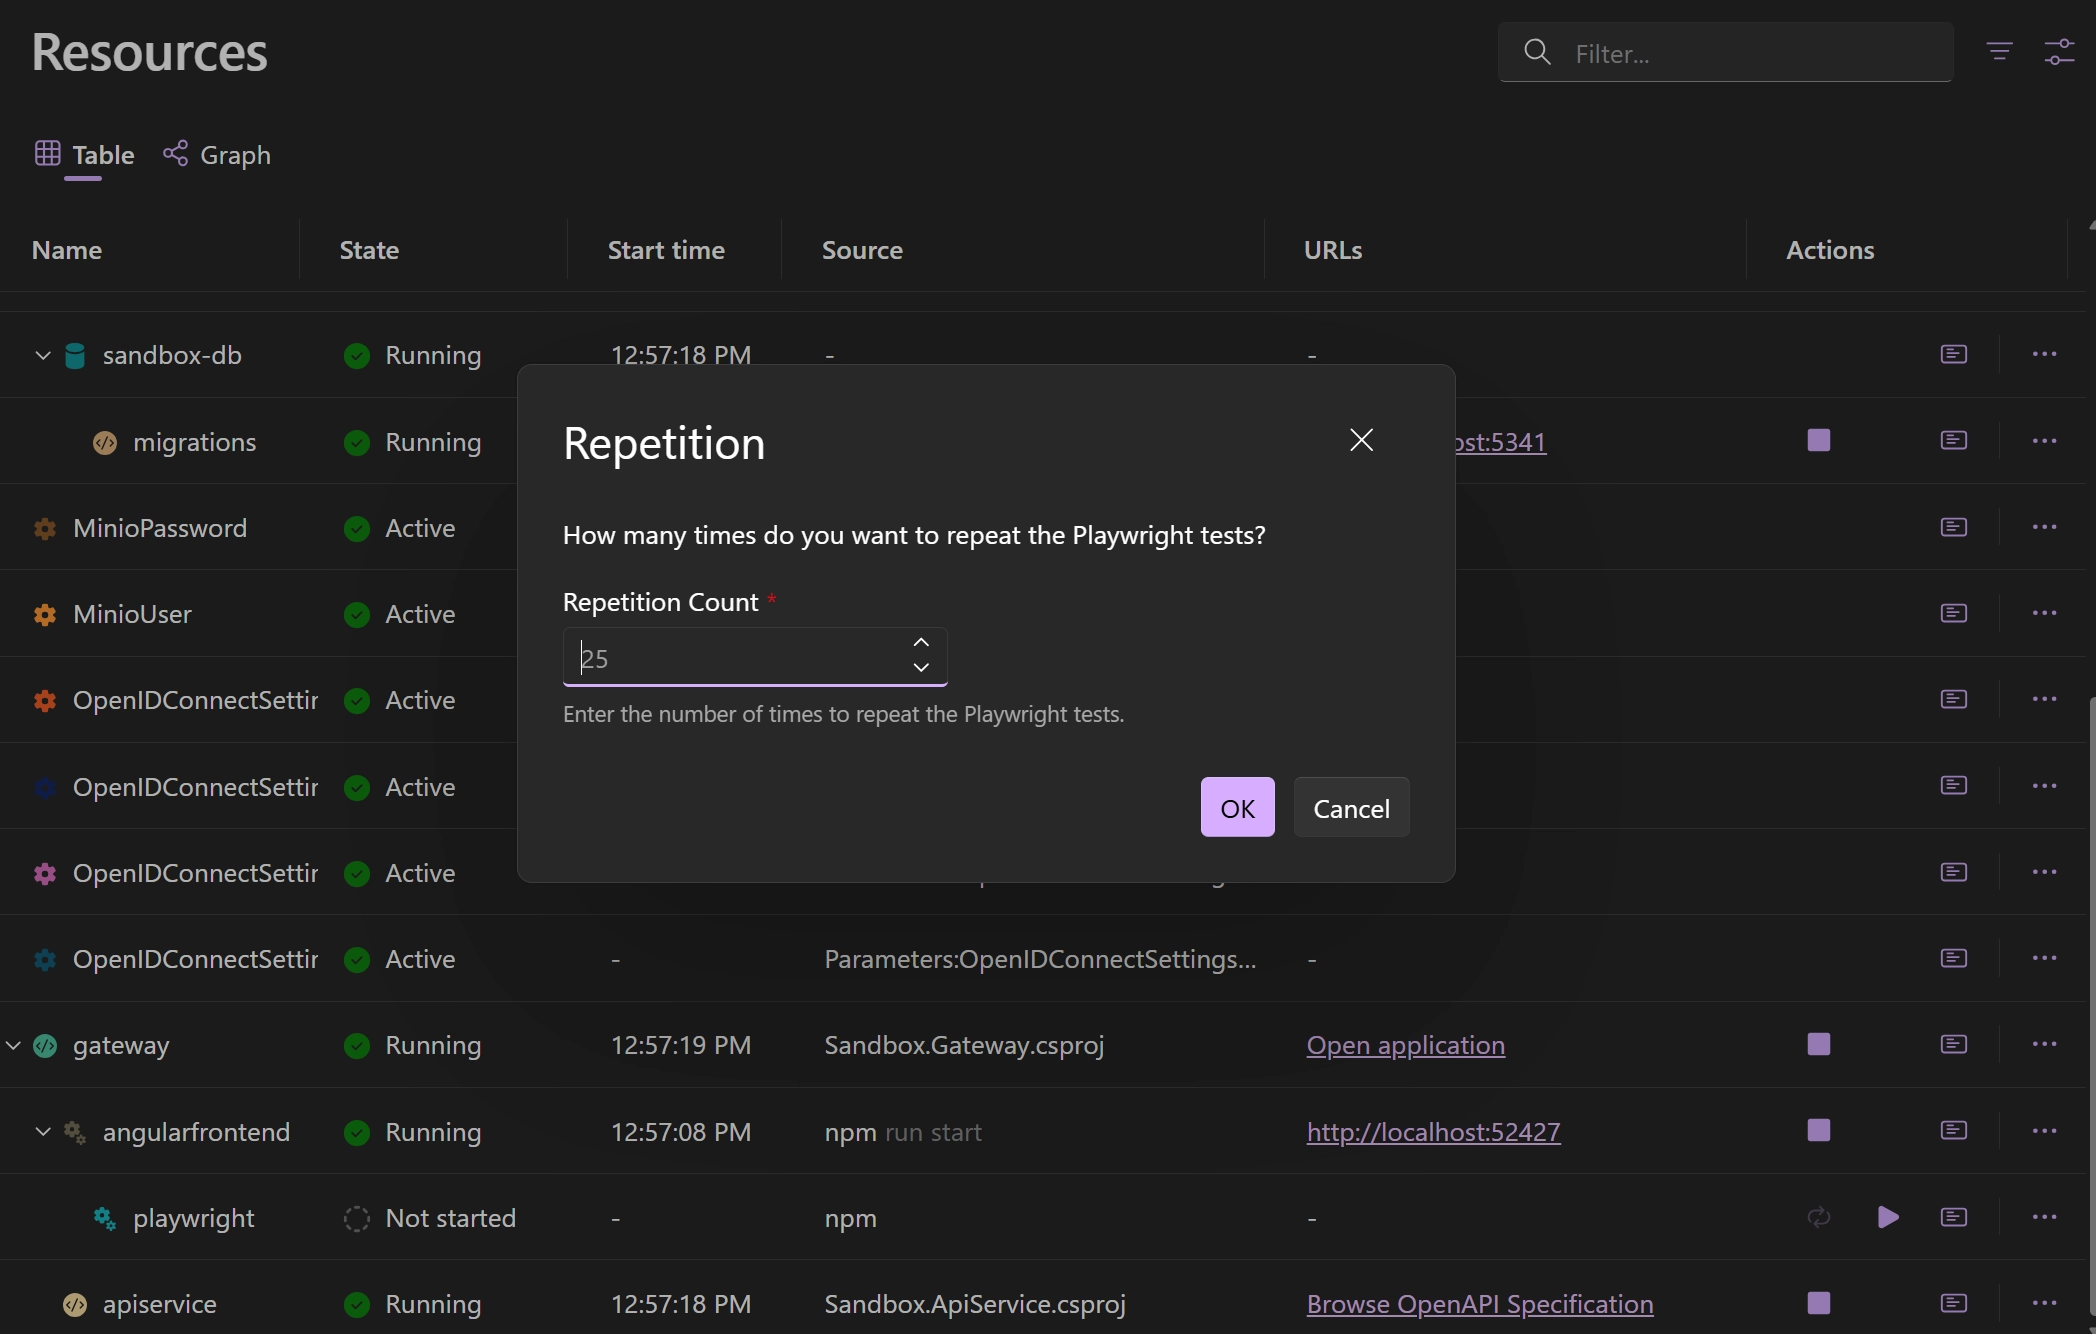Open more actions for gateway
Viewport: 2096px width, 1334px height.
point(2044,1044)
